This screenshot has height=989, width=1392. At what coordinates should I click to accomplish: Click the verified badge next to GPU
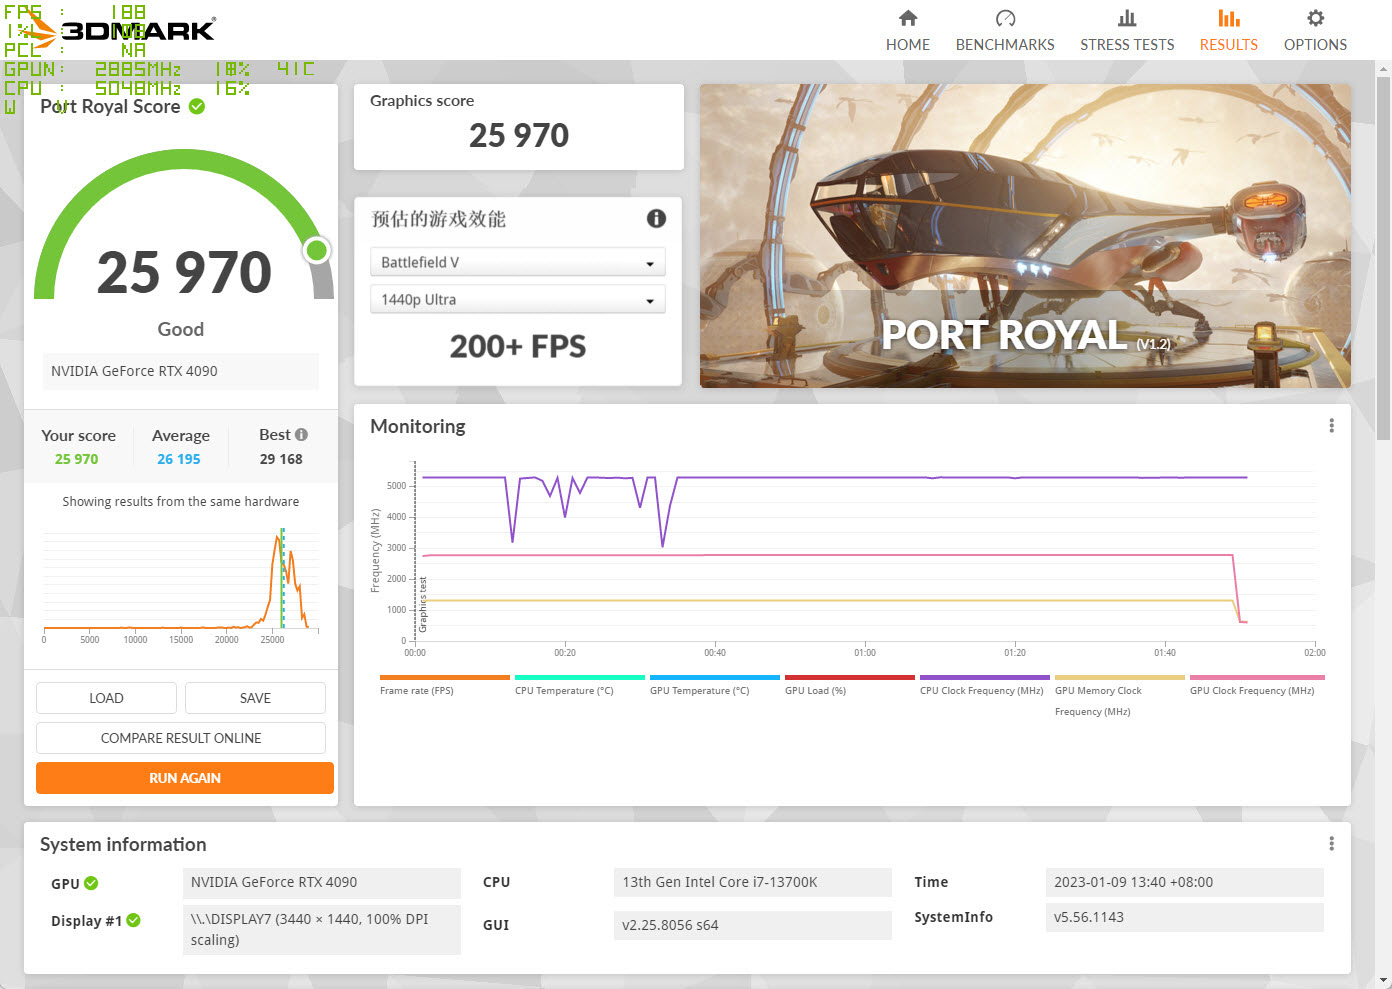pos(92,883)
